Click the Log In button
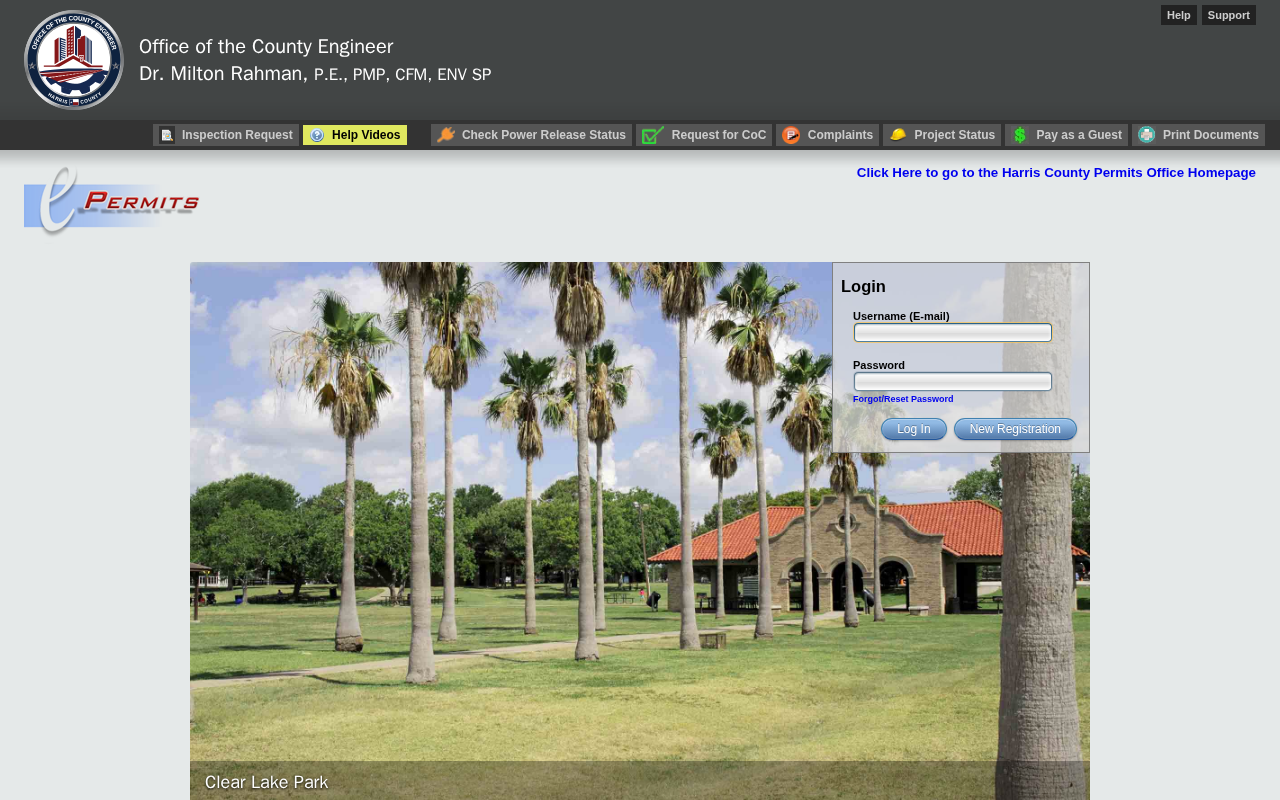 (914, 429)
